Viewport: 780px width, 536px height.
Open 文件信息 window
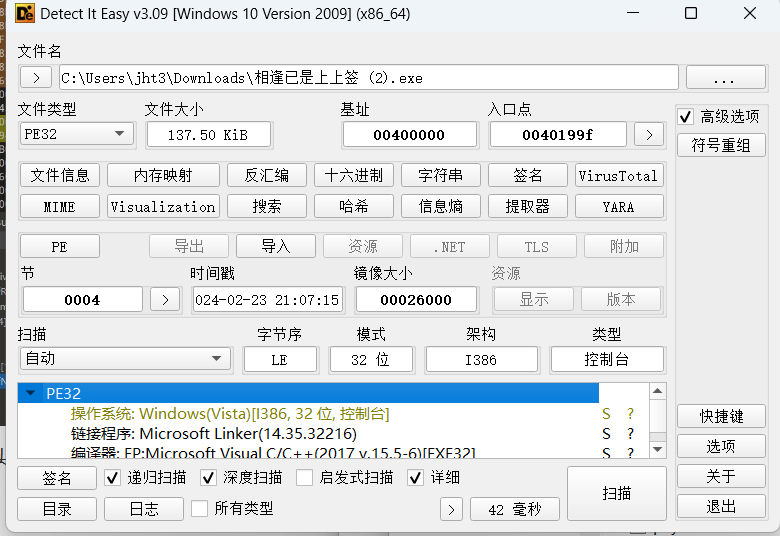click(60, 175)
